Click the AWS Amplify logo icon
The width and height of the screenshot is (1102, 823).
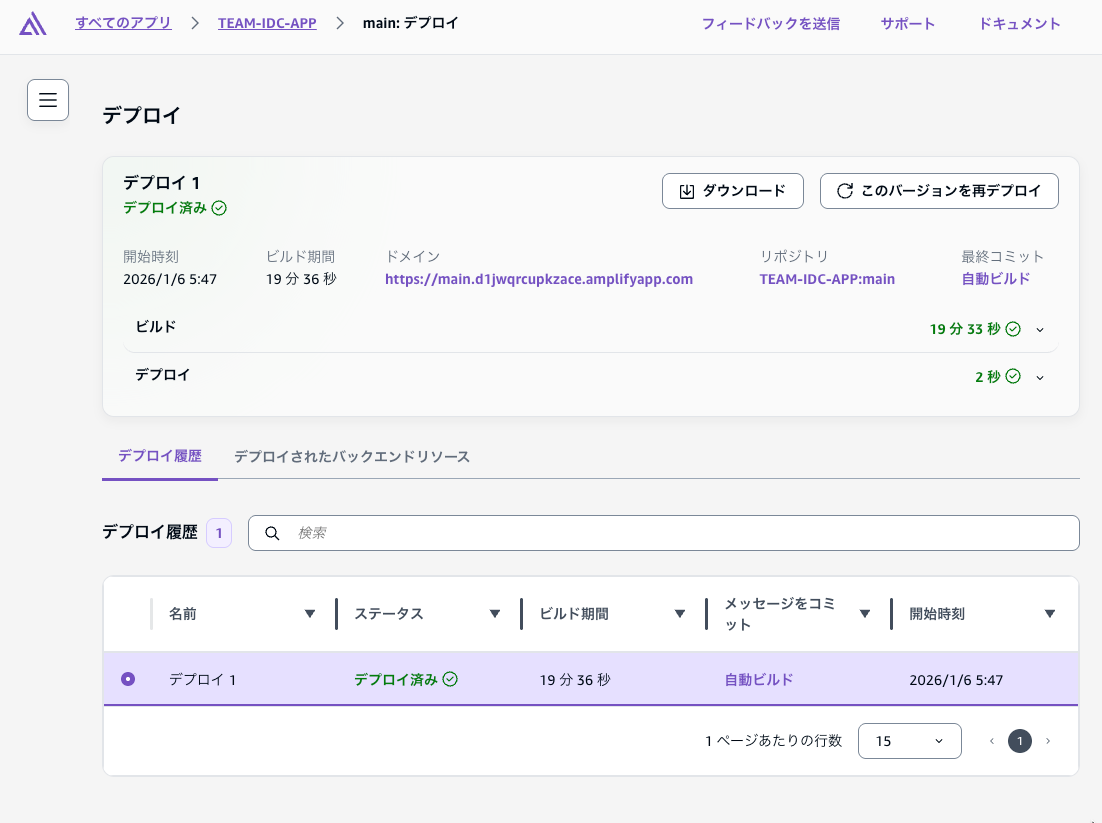(32, 24)
